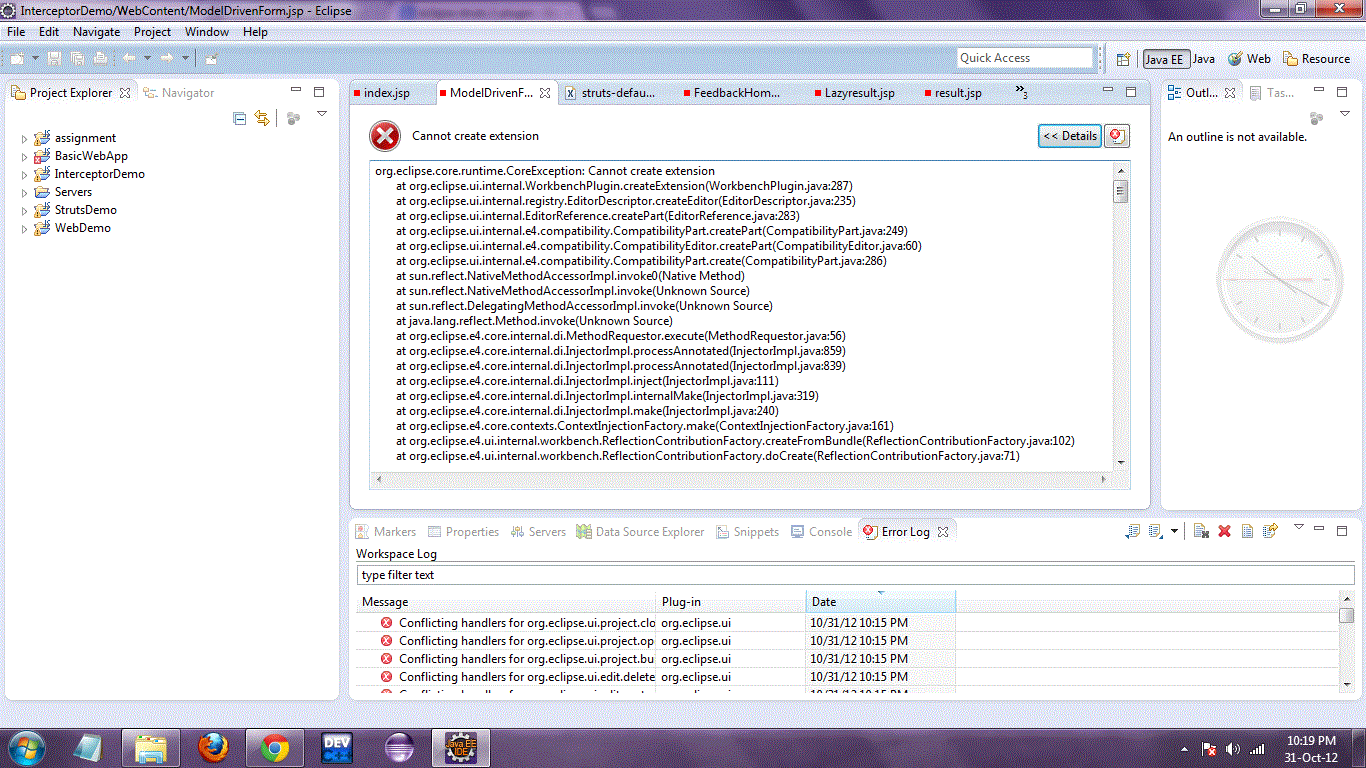Click the Save All toolbar icon
Viewport: 1366px width, 768px height.
coord(77,58)
